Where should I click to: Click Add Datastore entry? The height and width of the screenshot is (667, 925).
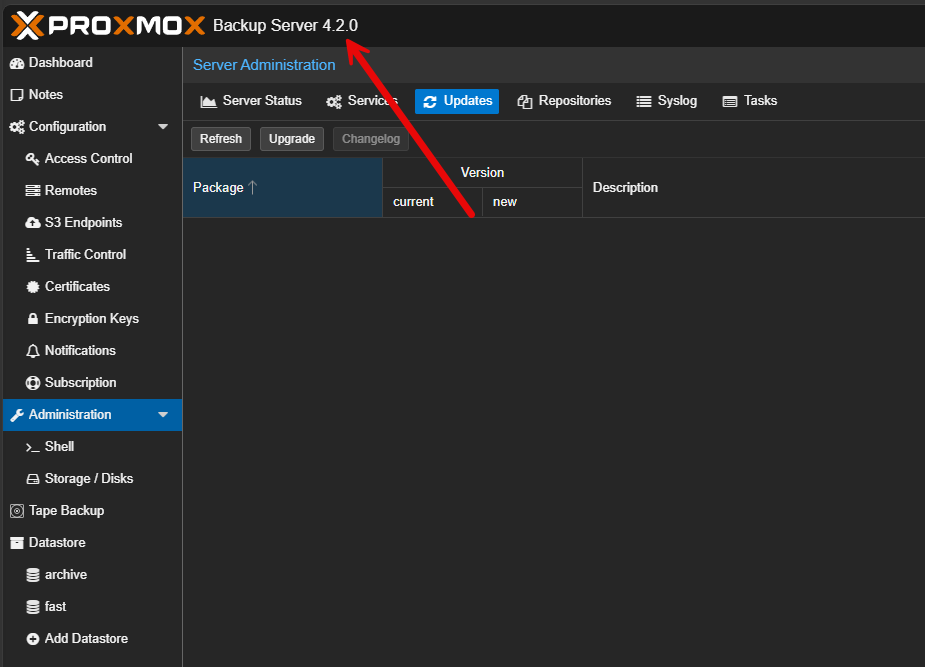coord(93,638)
